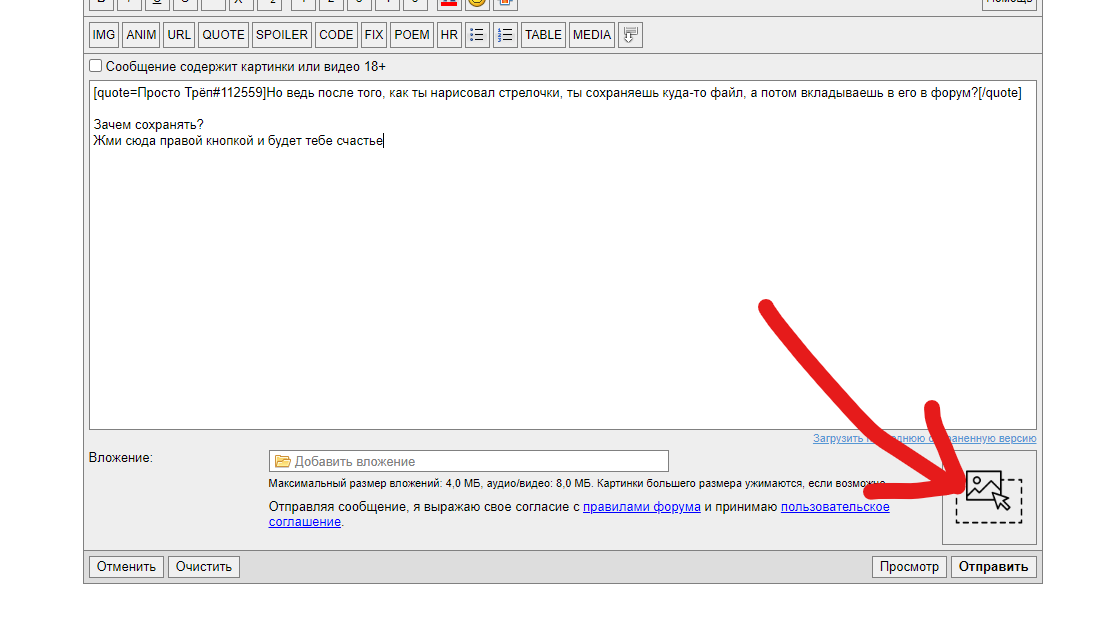Add a QUOTE tag

[x=223, y=34]
